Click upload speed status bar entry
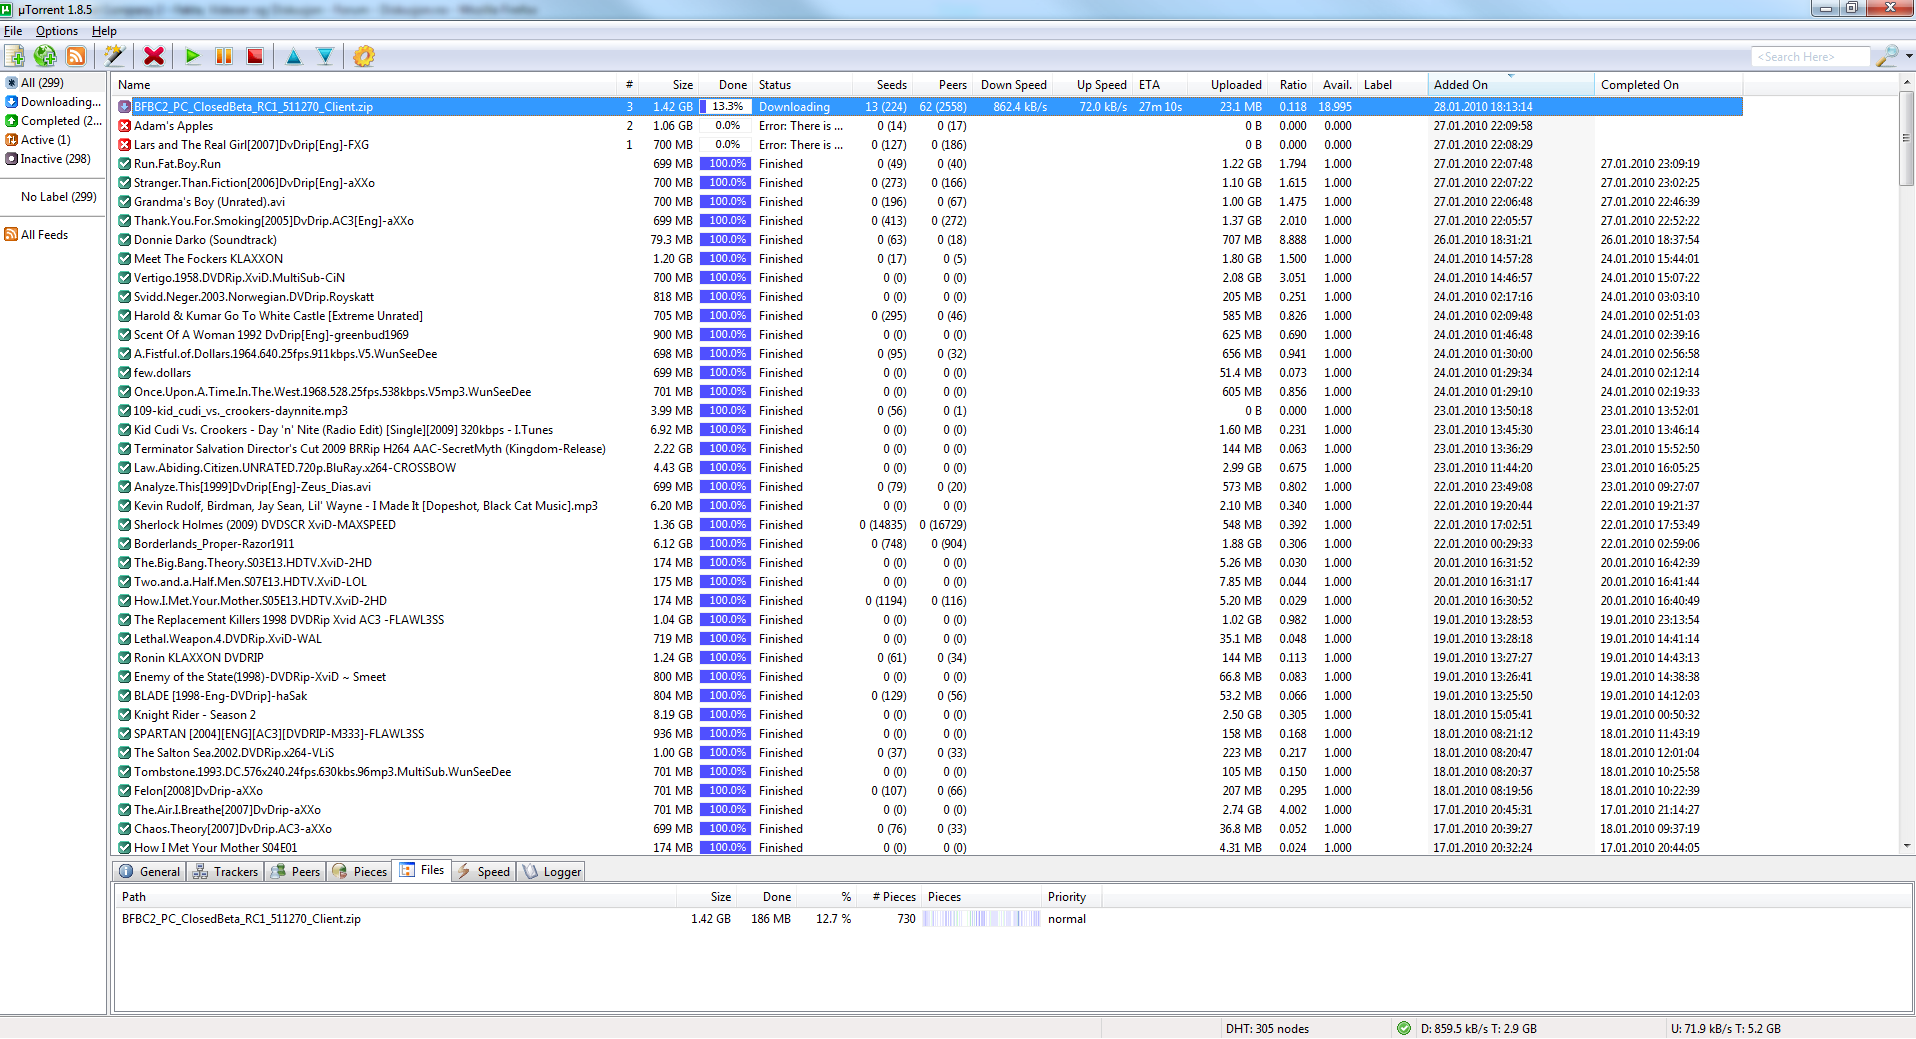Viewport: 1916px width, 1039px height. click(1725, 1029)
